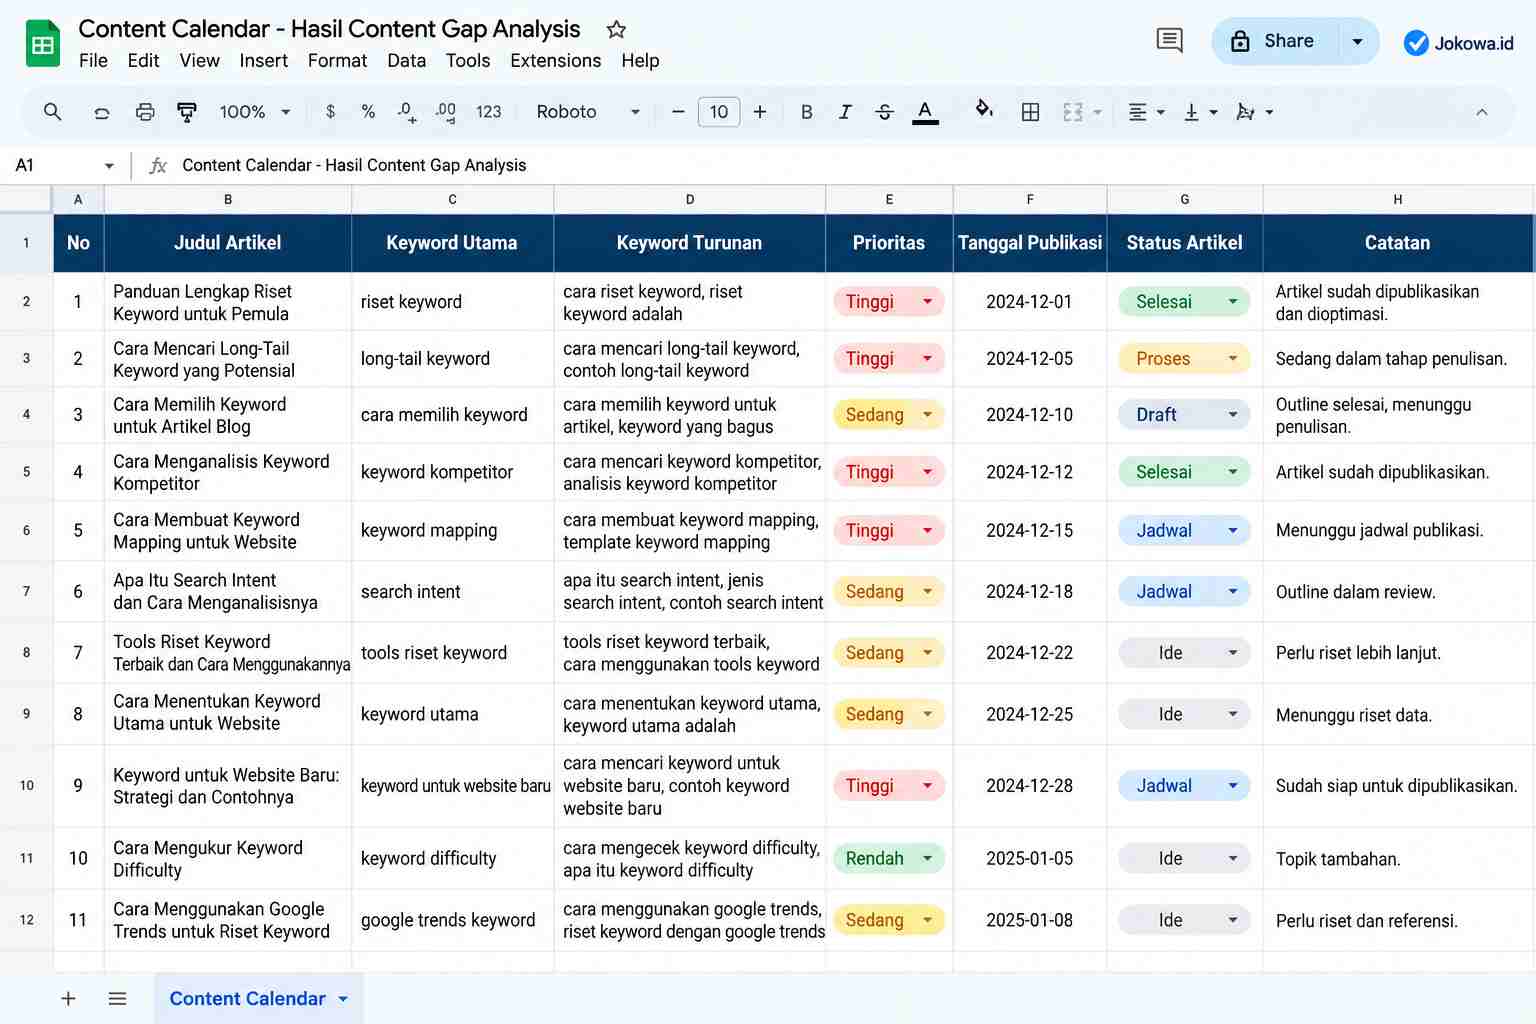Toggle italic formatting
Screen dimensions: 1536x1024
(845, 112)
